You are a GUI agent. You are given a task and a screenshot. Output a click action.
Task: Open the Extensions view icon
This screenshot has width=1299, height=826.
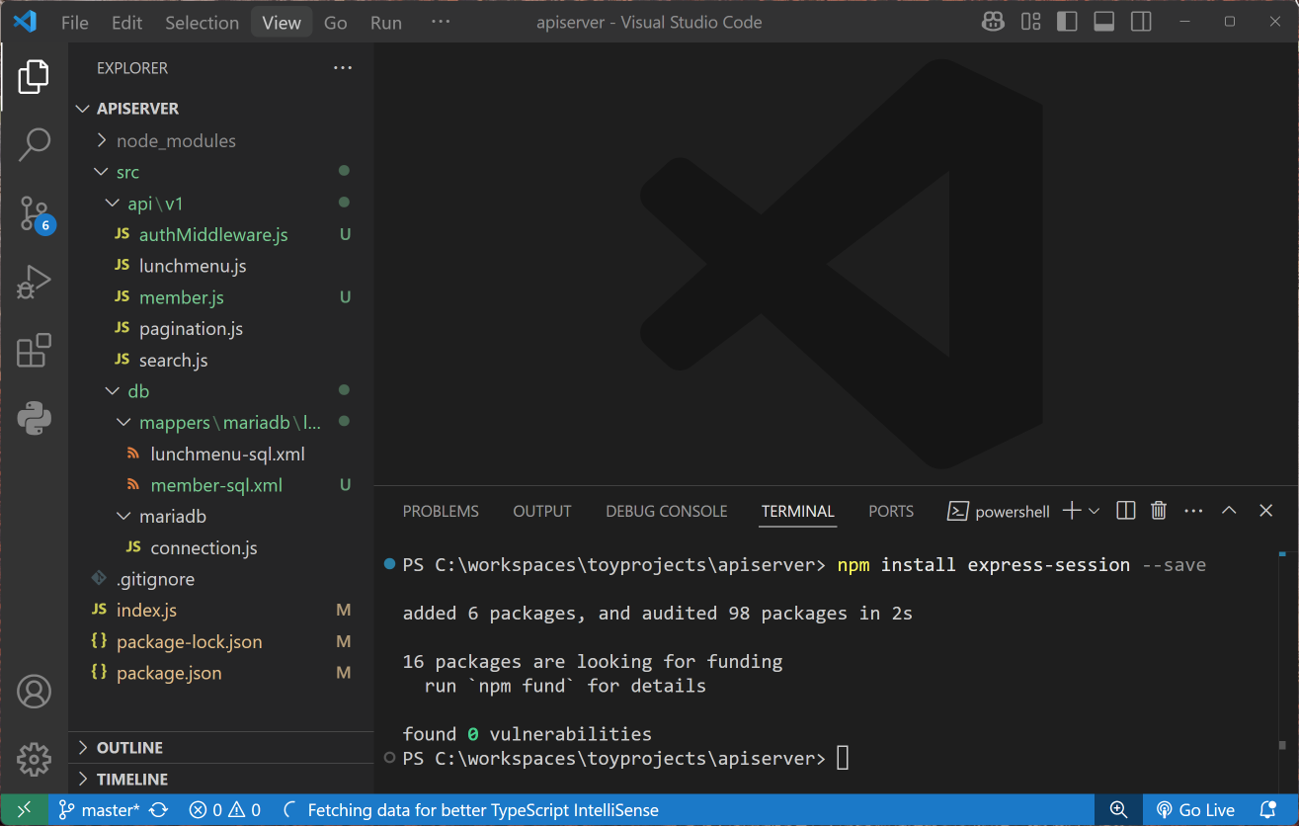[34, 351]
